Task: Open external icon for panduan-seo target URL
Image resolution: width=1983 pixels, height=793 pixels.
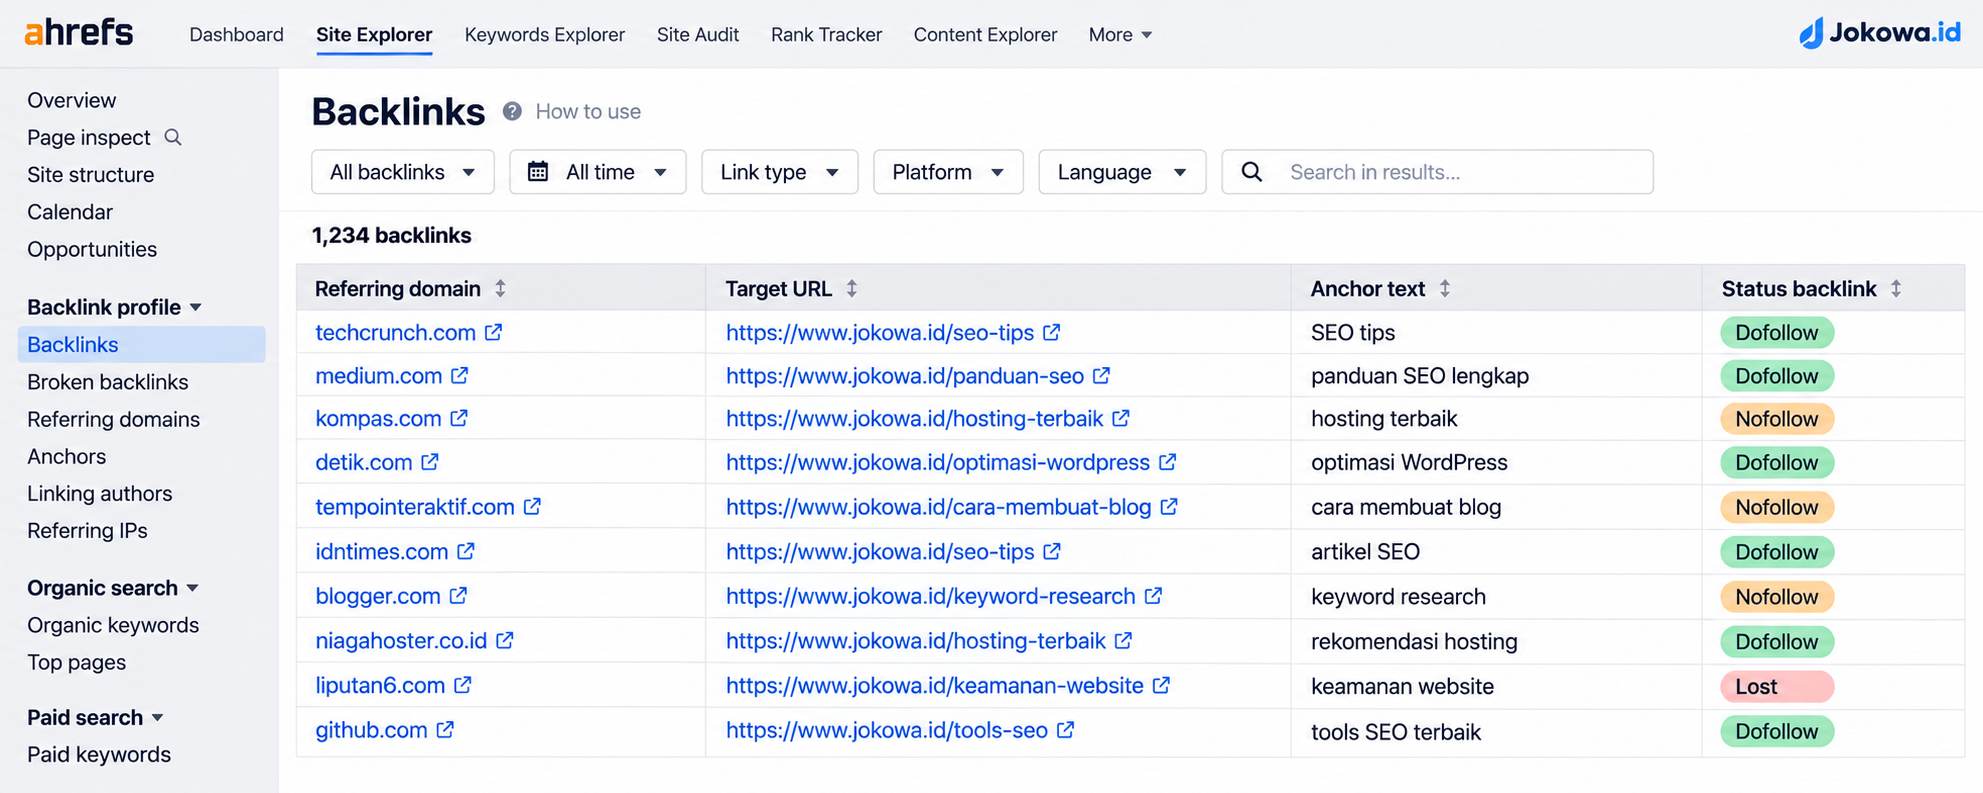Action: (1101, 375)
